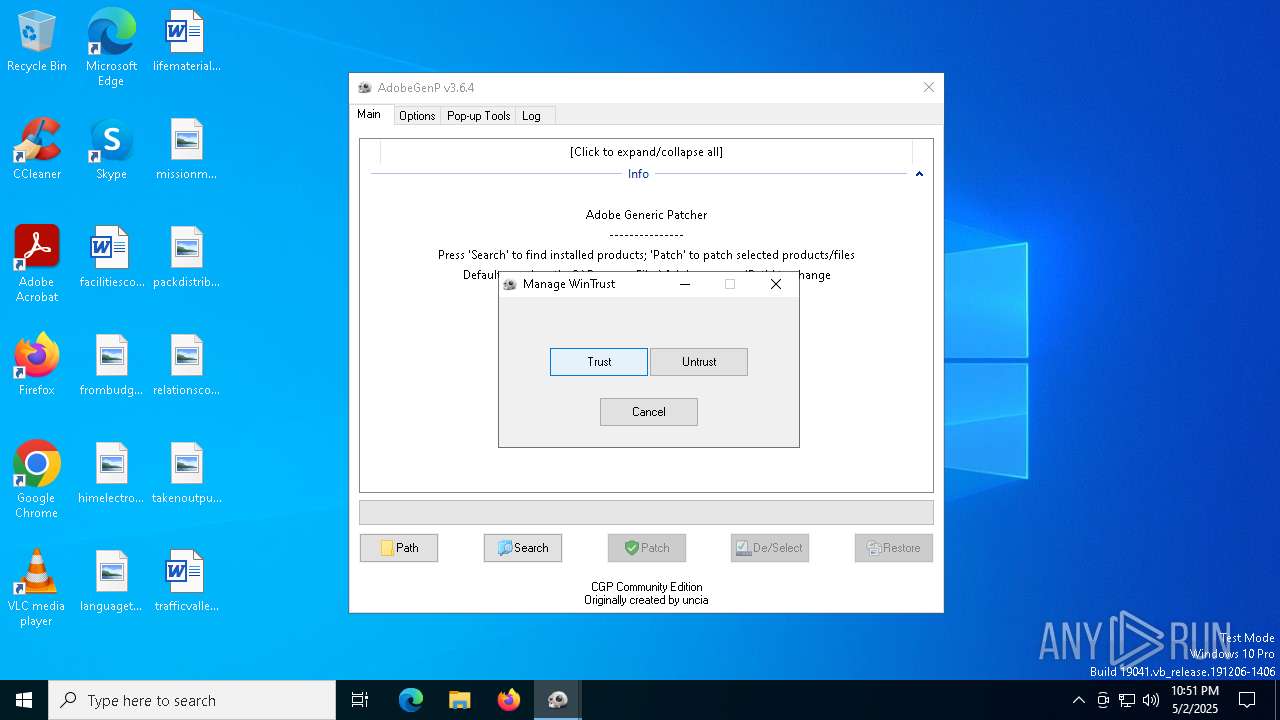Open the Log tab
The image size is (1280, 720).
[x=531, y=116]
